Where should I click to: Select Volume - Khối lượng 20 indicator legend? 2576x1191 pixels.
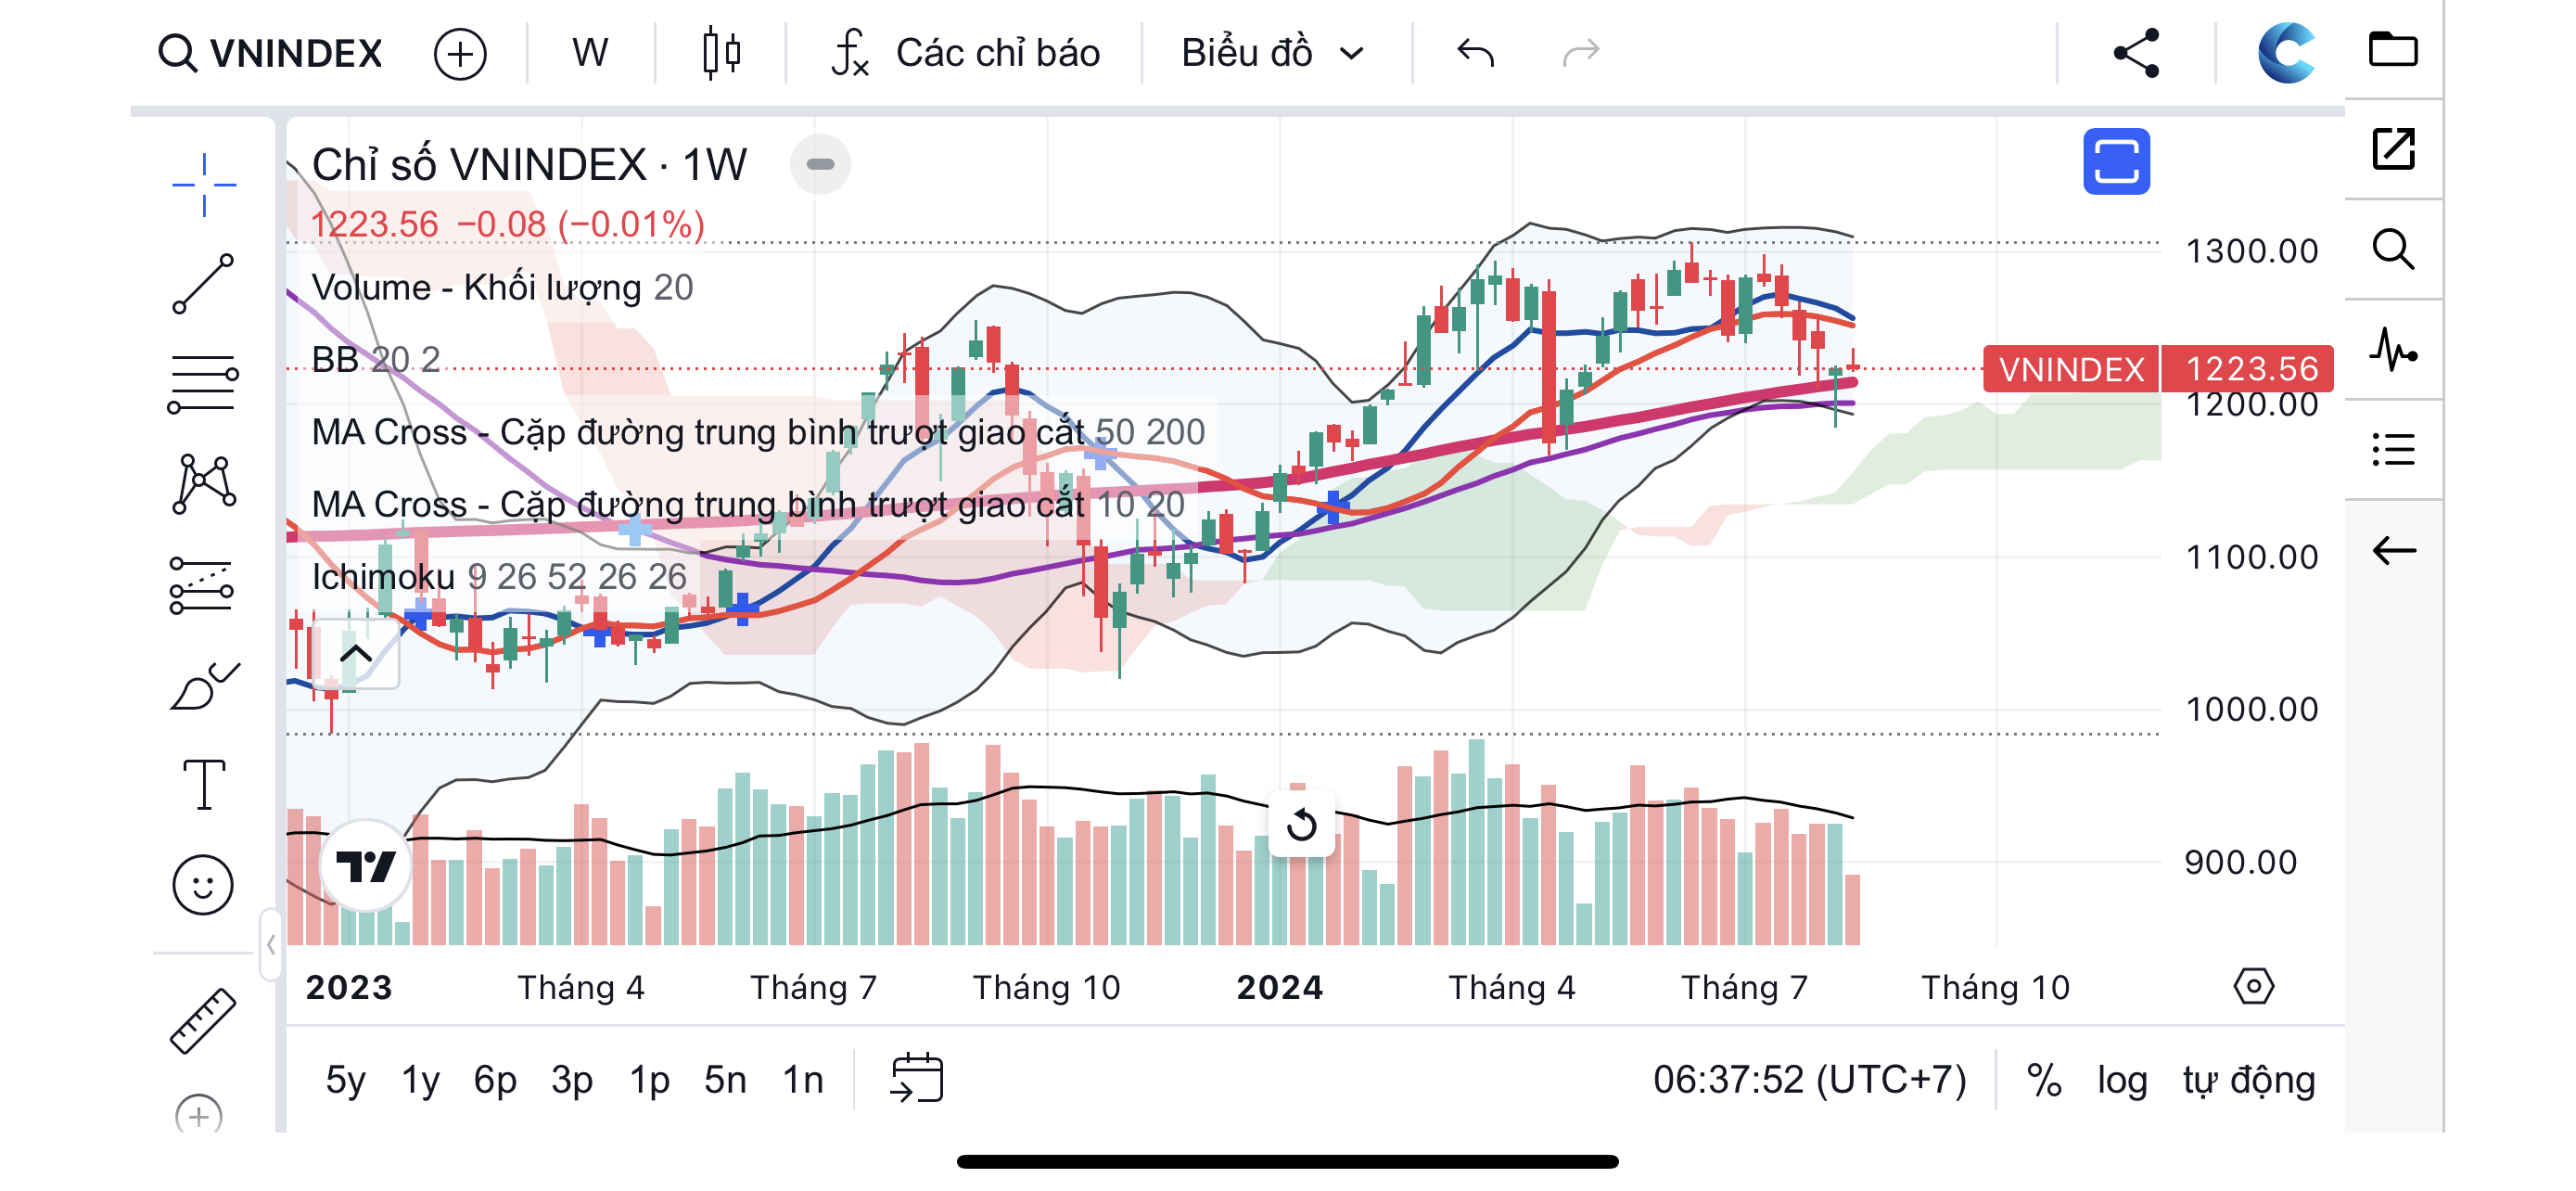pos(502,287)
